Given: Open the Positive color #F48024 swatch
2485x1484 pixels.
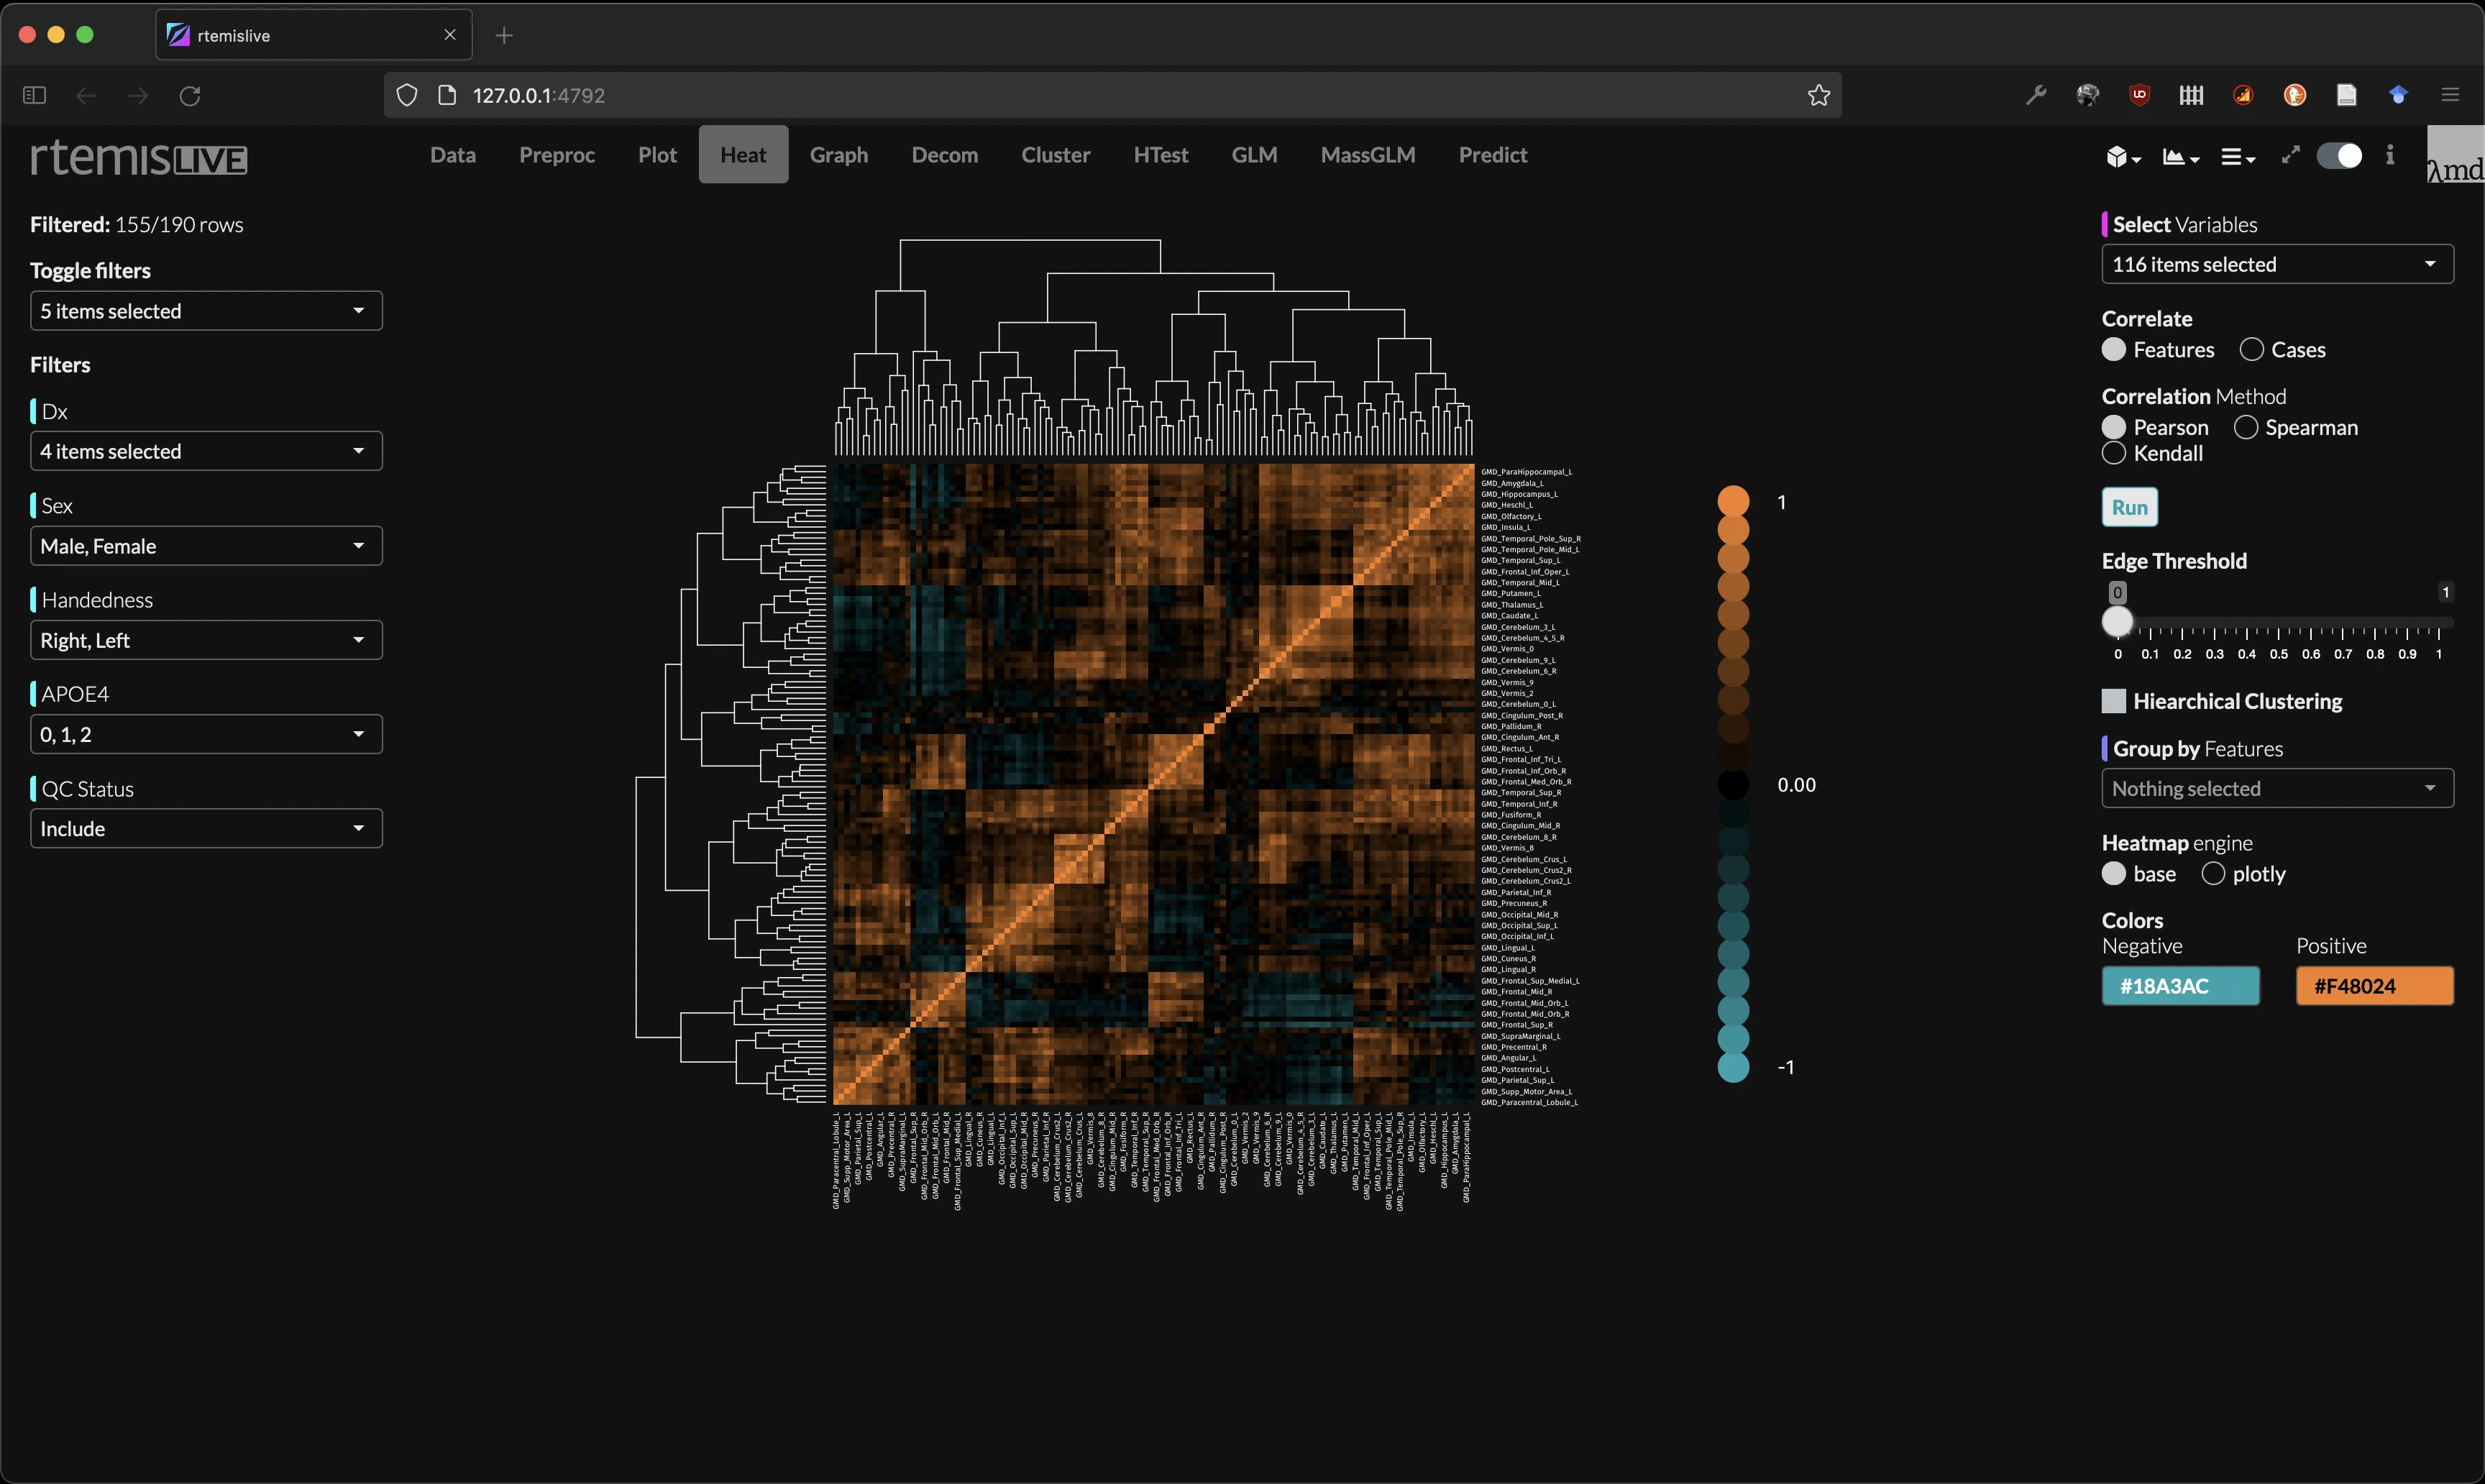Looking at the screenshot, I should tap(2374, 986).
